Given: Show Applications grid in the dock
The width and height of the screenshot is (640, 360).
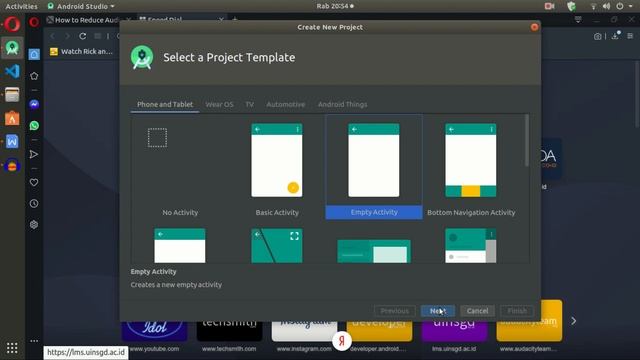Looking at the screenshot, I should [12, 348].
